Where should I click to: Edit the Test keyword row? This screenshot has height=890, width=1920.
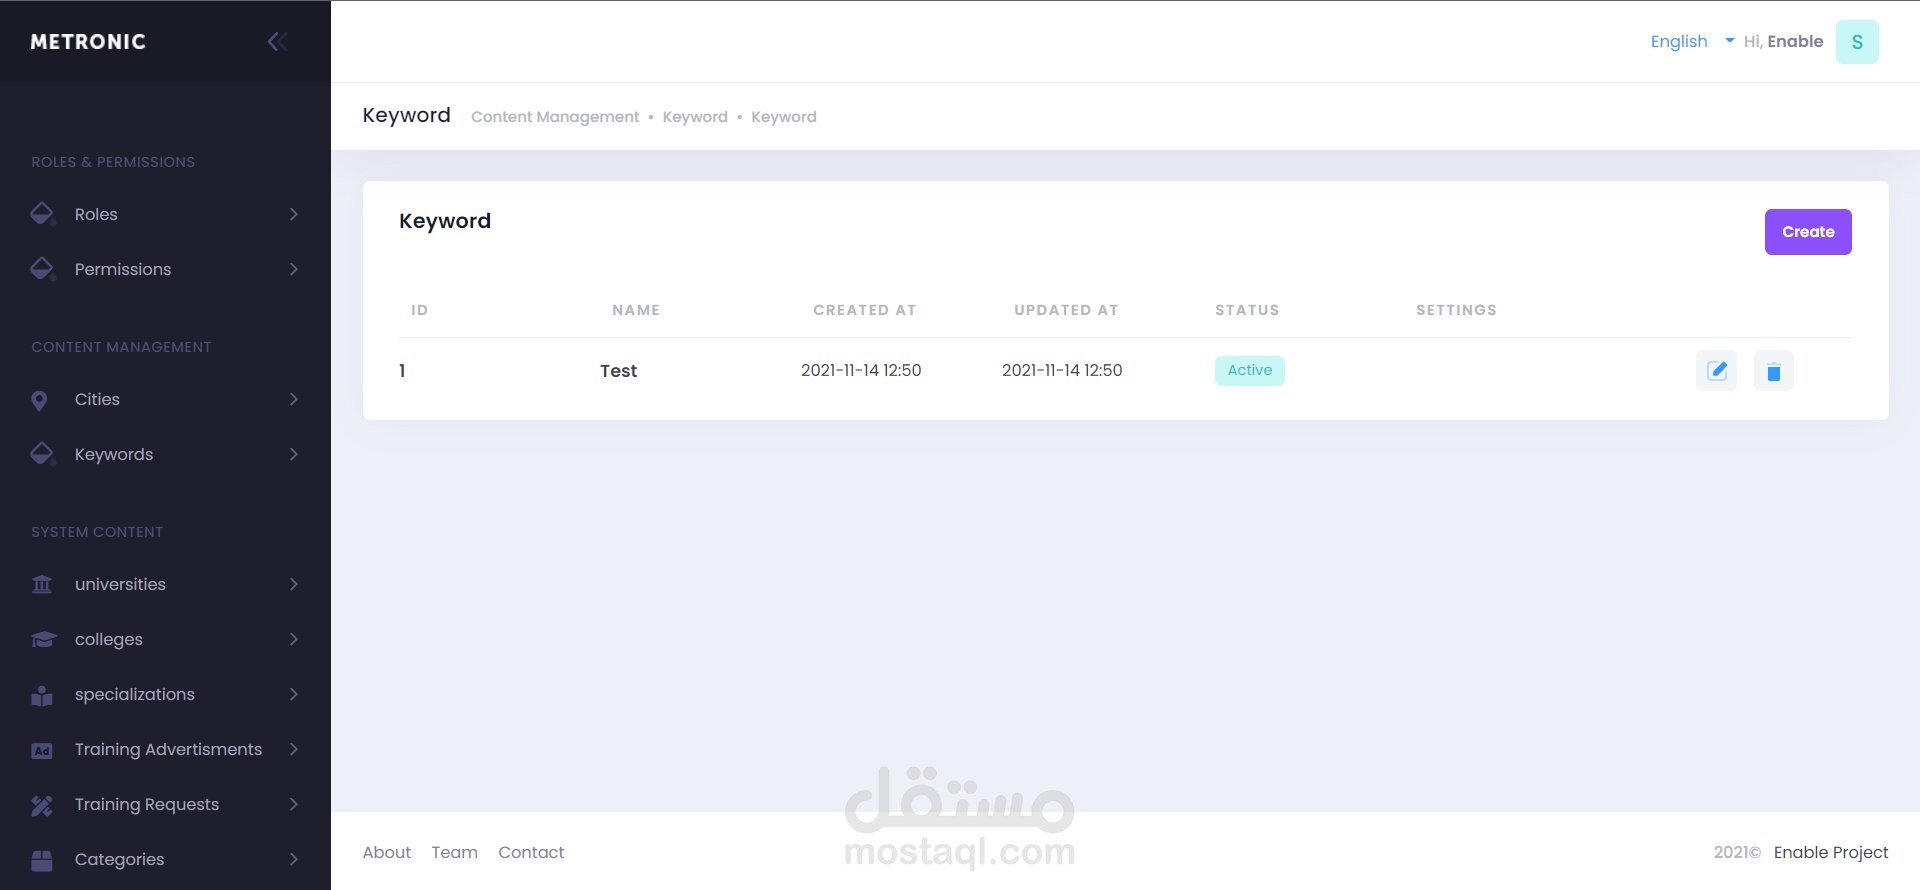point(1717,371)
